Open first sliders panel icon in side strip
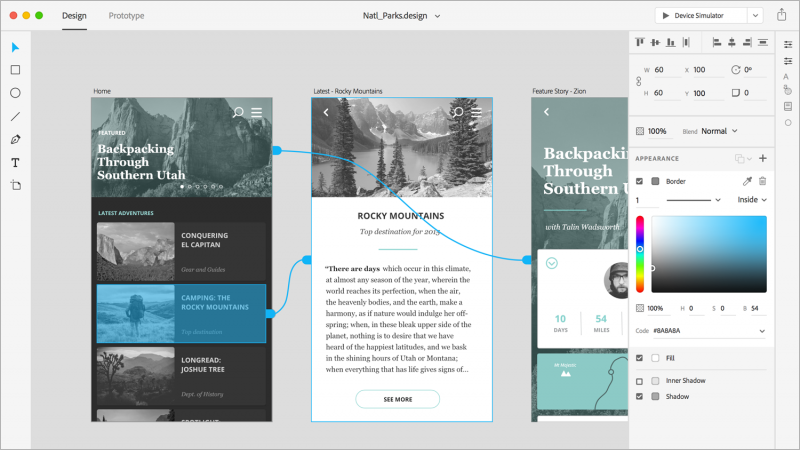Image resolution: width=800 pixels, height=450 pixels. click(x=788, y=45)
